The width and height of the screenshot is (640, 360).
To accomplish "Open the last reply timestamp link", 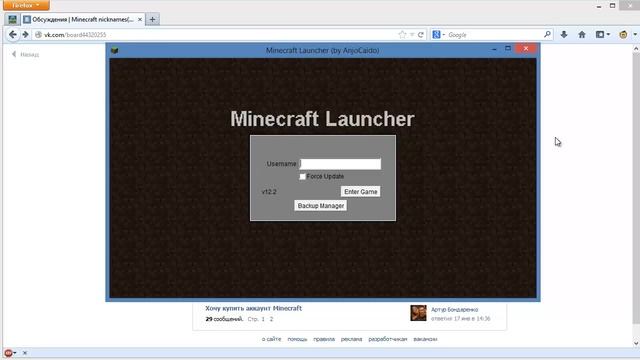I will (460, 318).
